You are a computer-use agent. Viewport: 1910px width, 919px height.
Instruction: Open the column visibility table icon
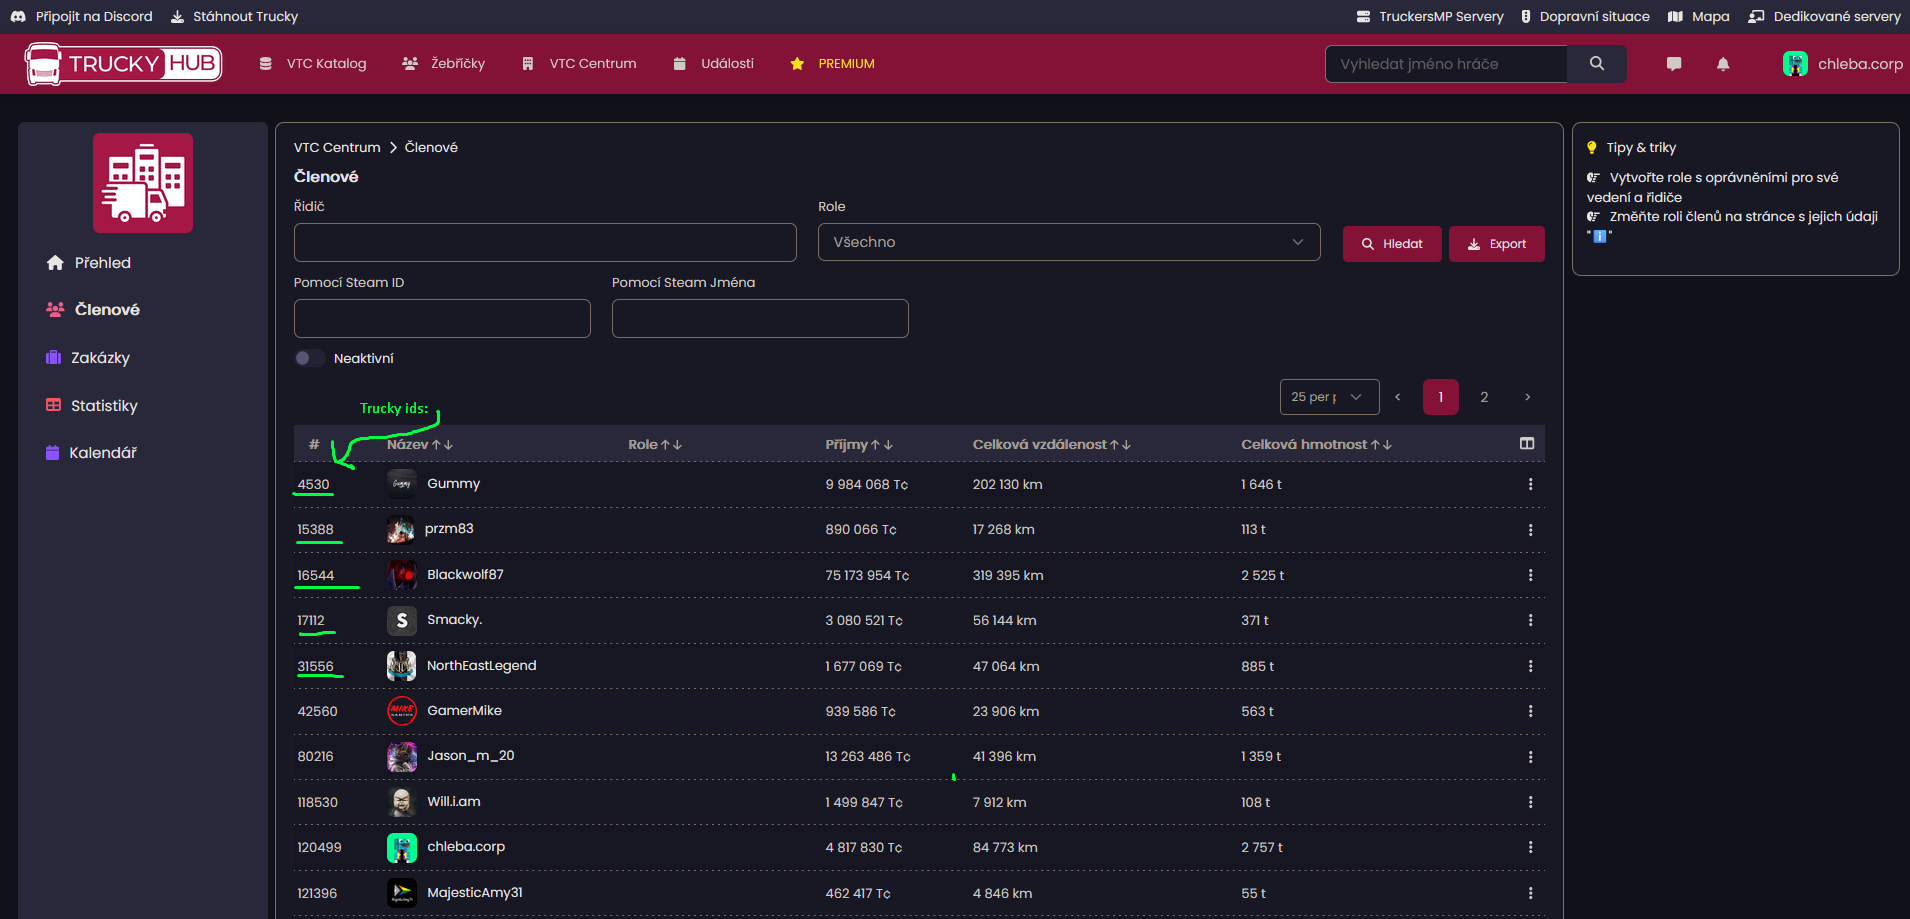1526,444
